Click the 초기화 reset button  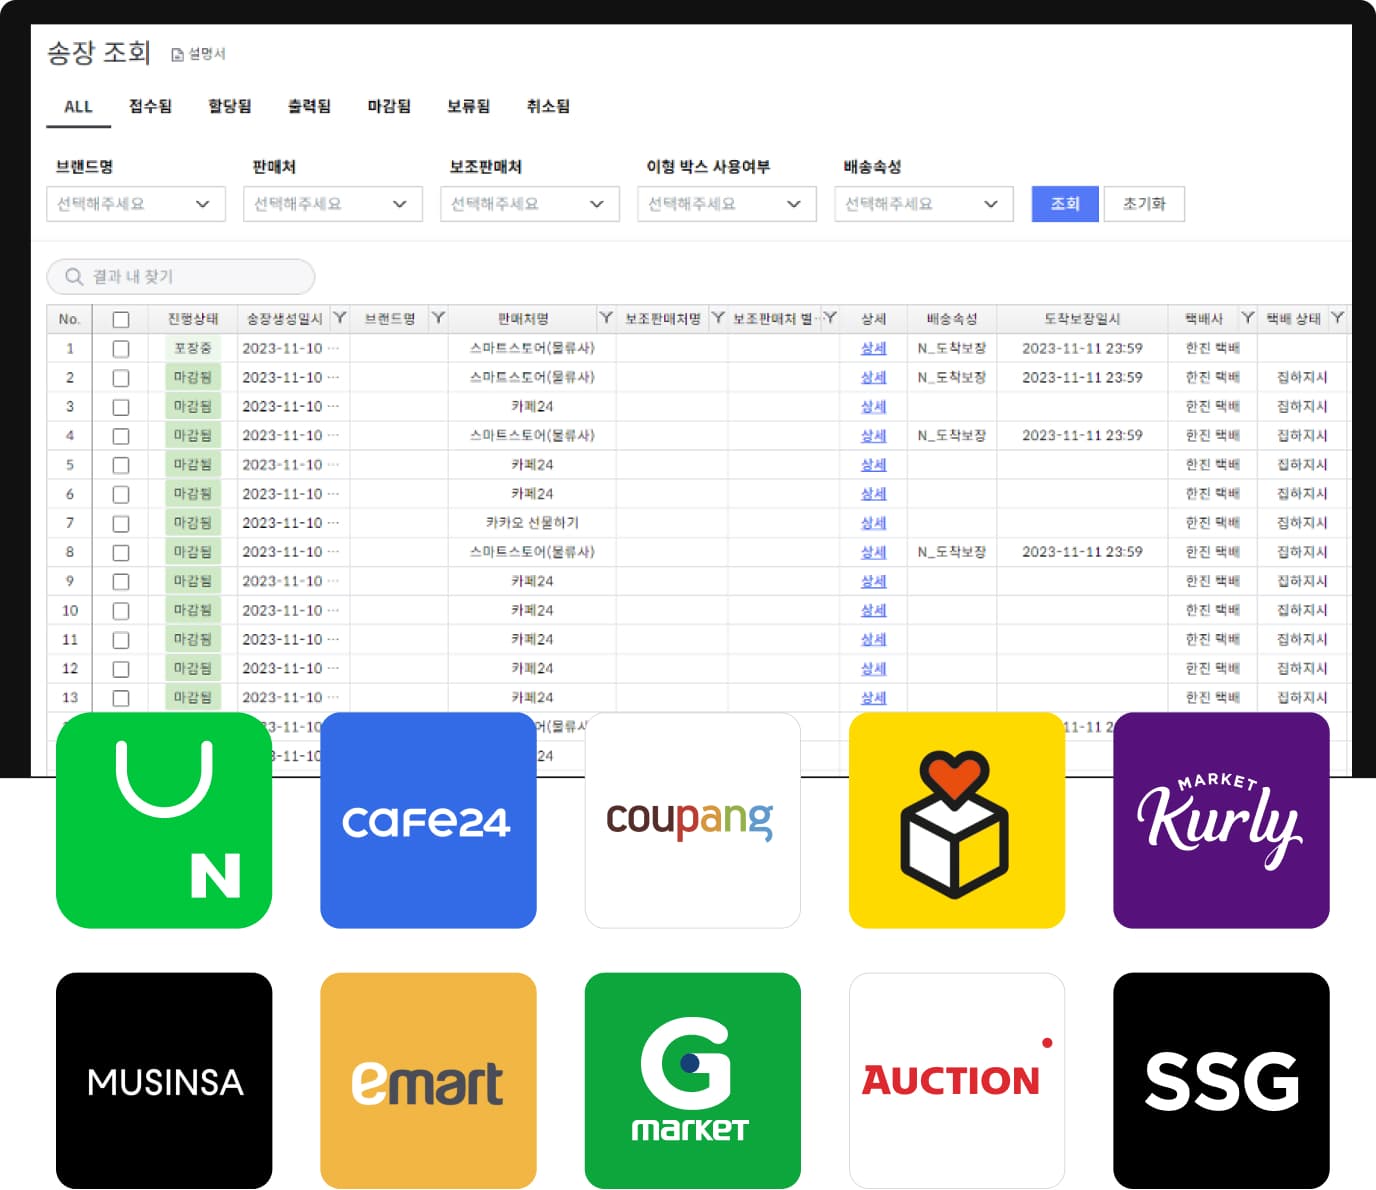coord(1144,204)
